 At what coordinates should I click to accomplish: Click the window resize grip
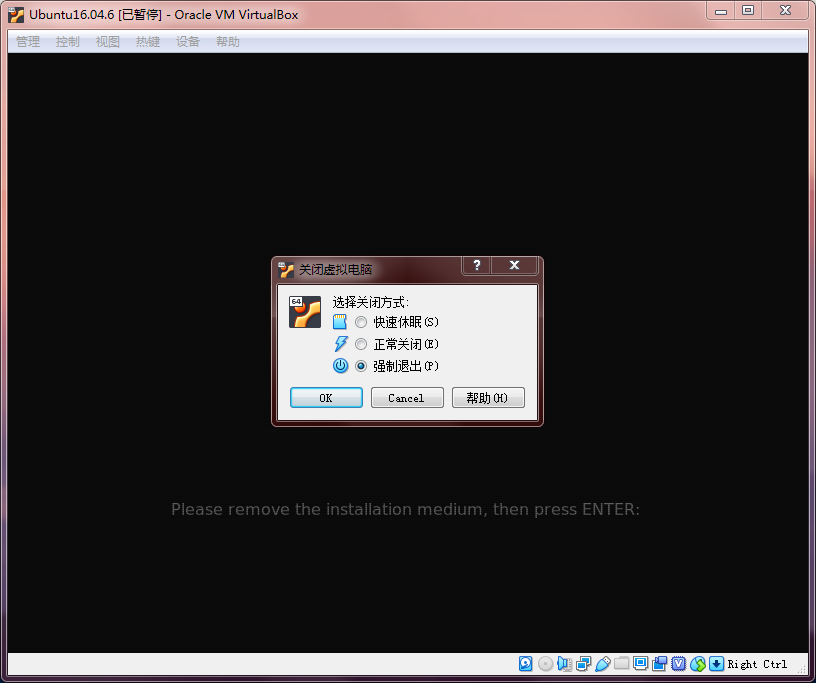804,671
